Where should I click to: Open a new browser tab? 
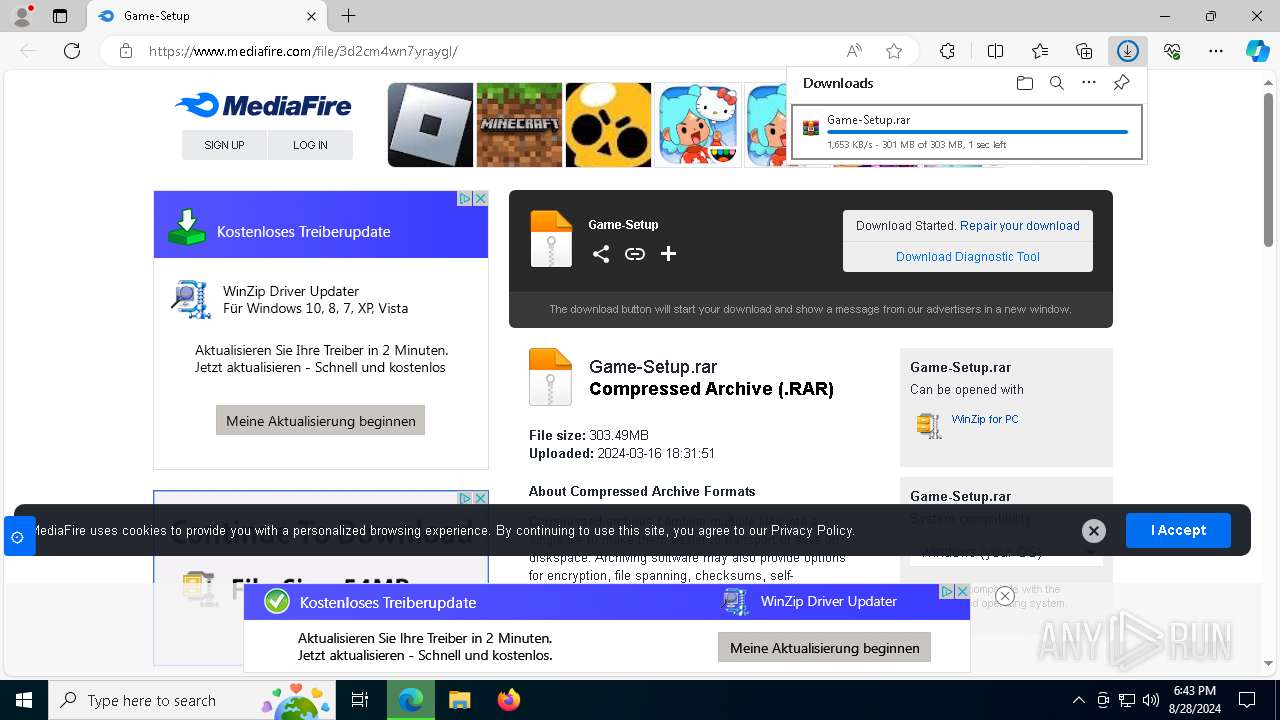point(348,15)
